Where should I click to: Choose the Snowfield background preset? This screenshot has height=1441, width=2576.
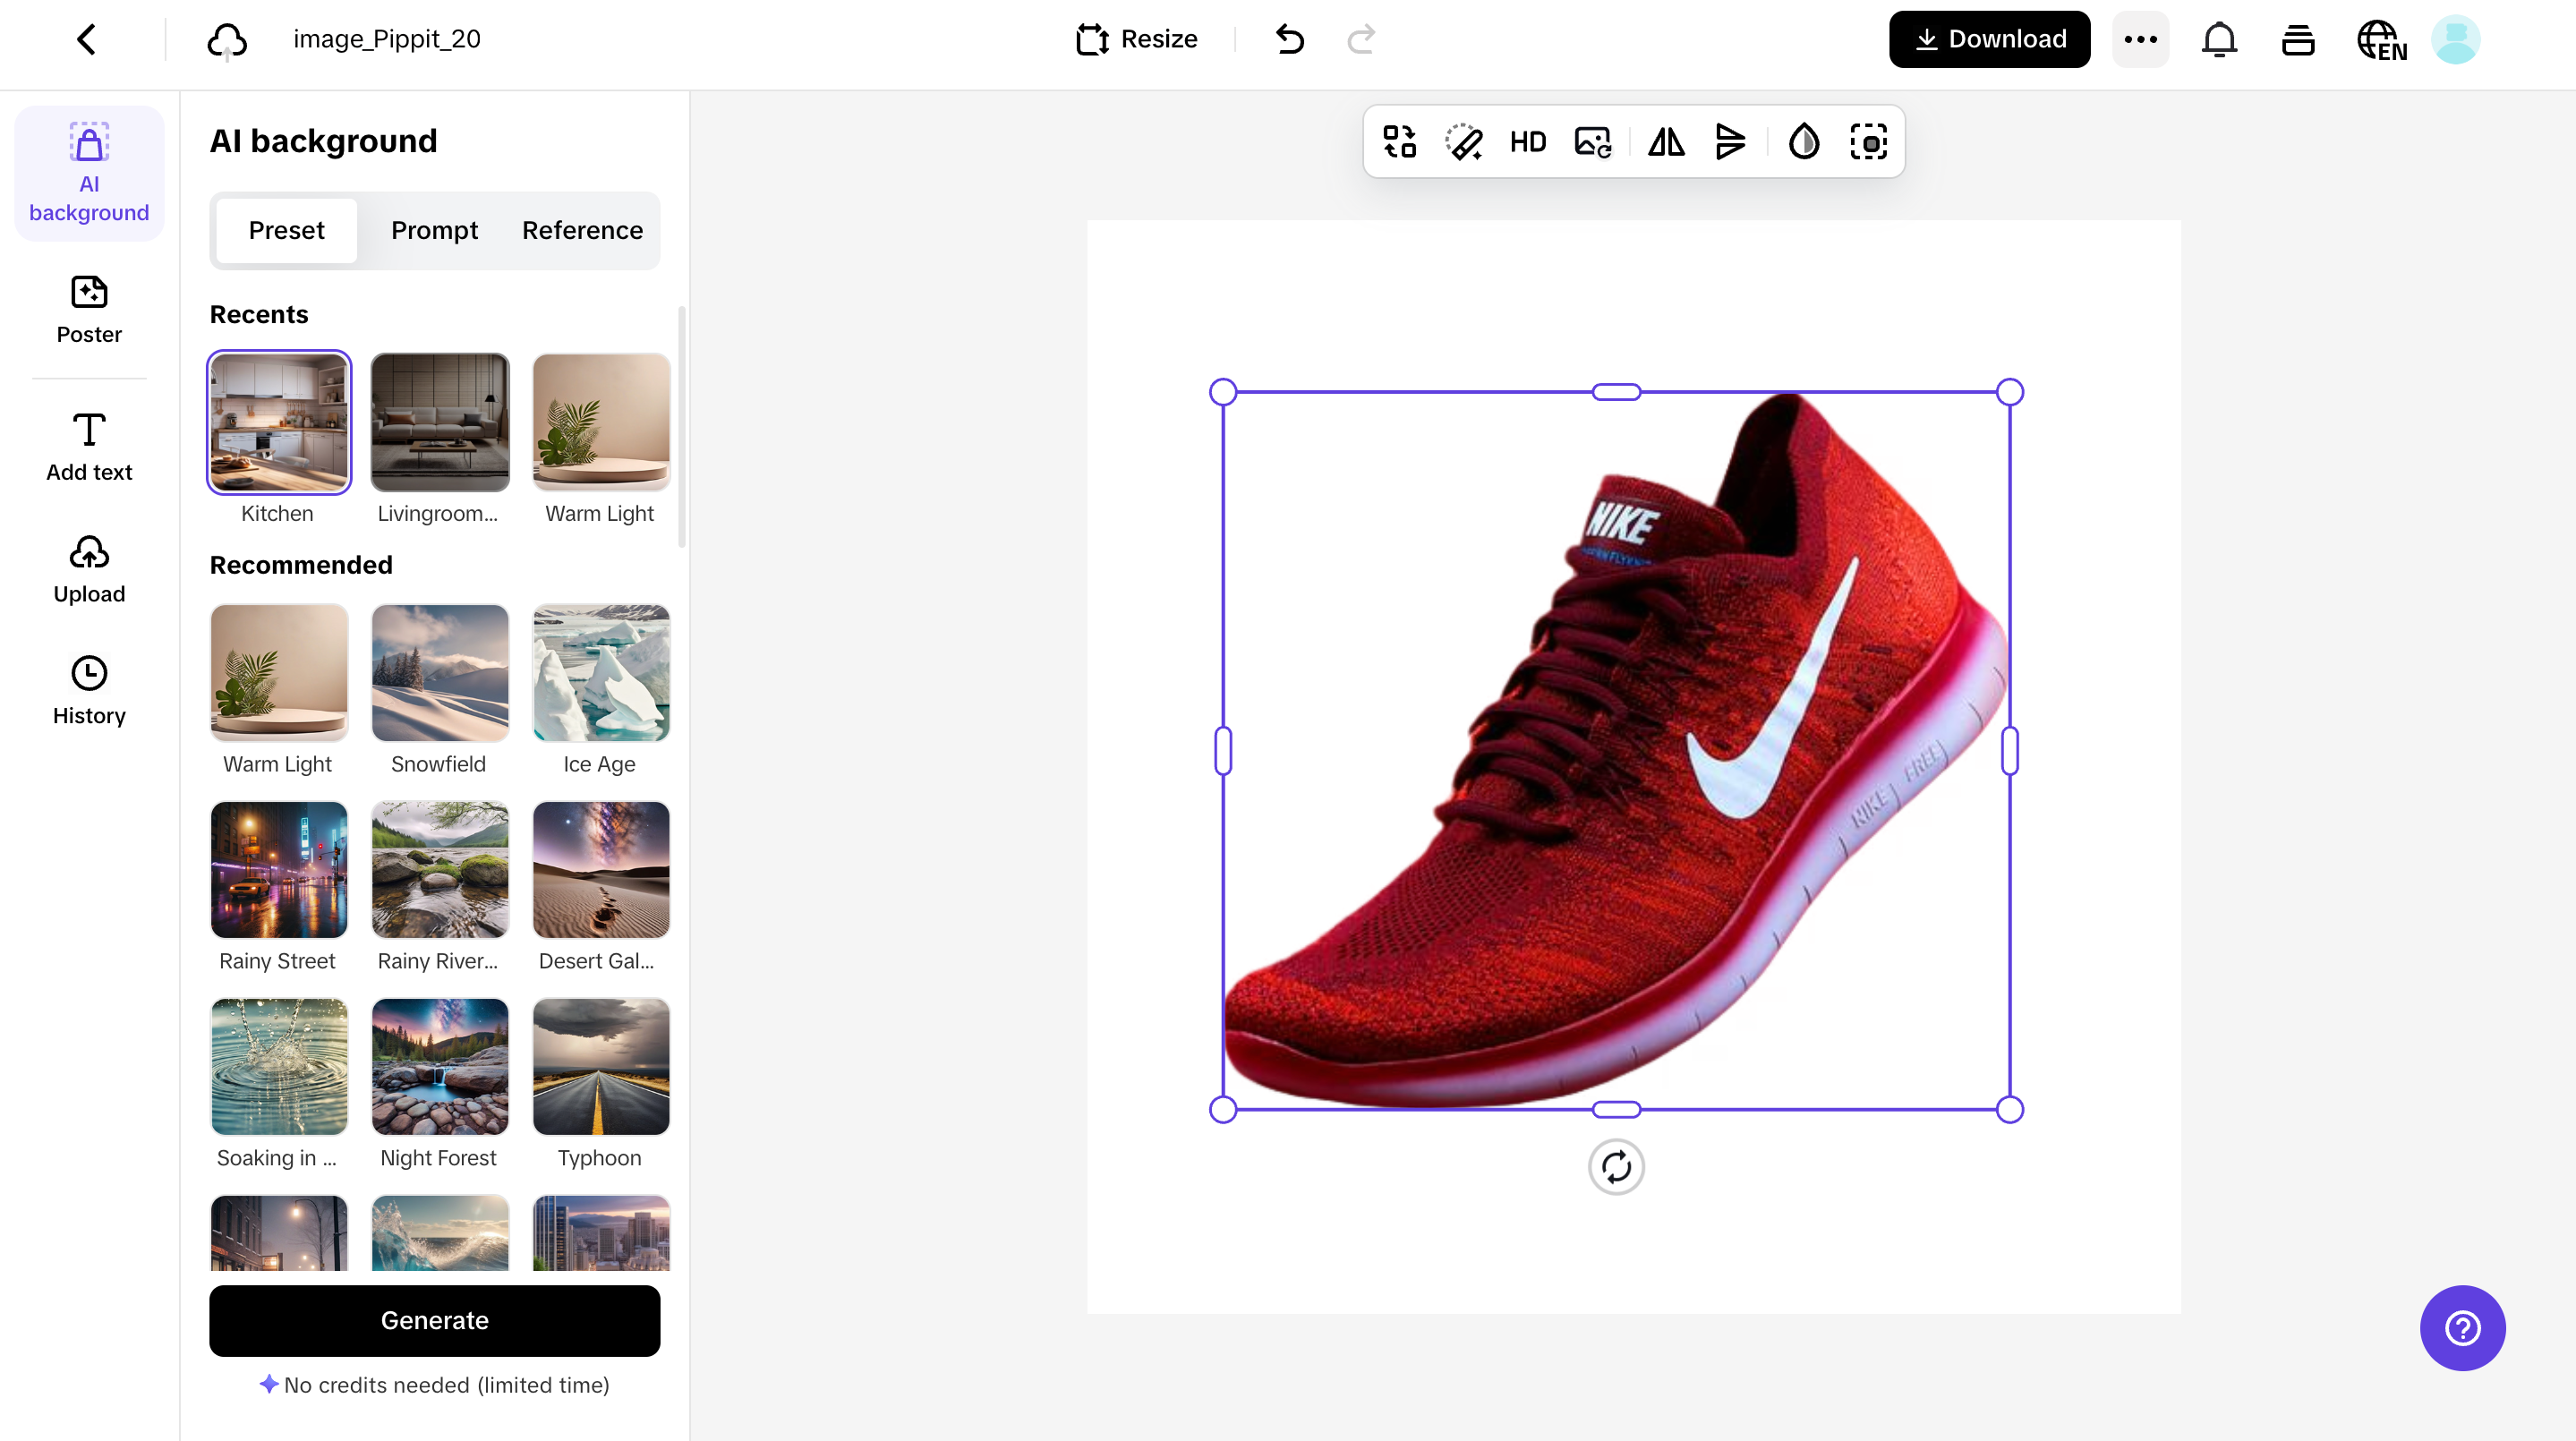click(x=440, y=672)
